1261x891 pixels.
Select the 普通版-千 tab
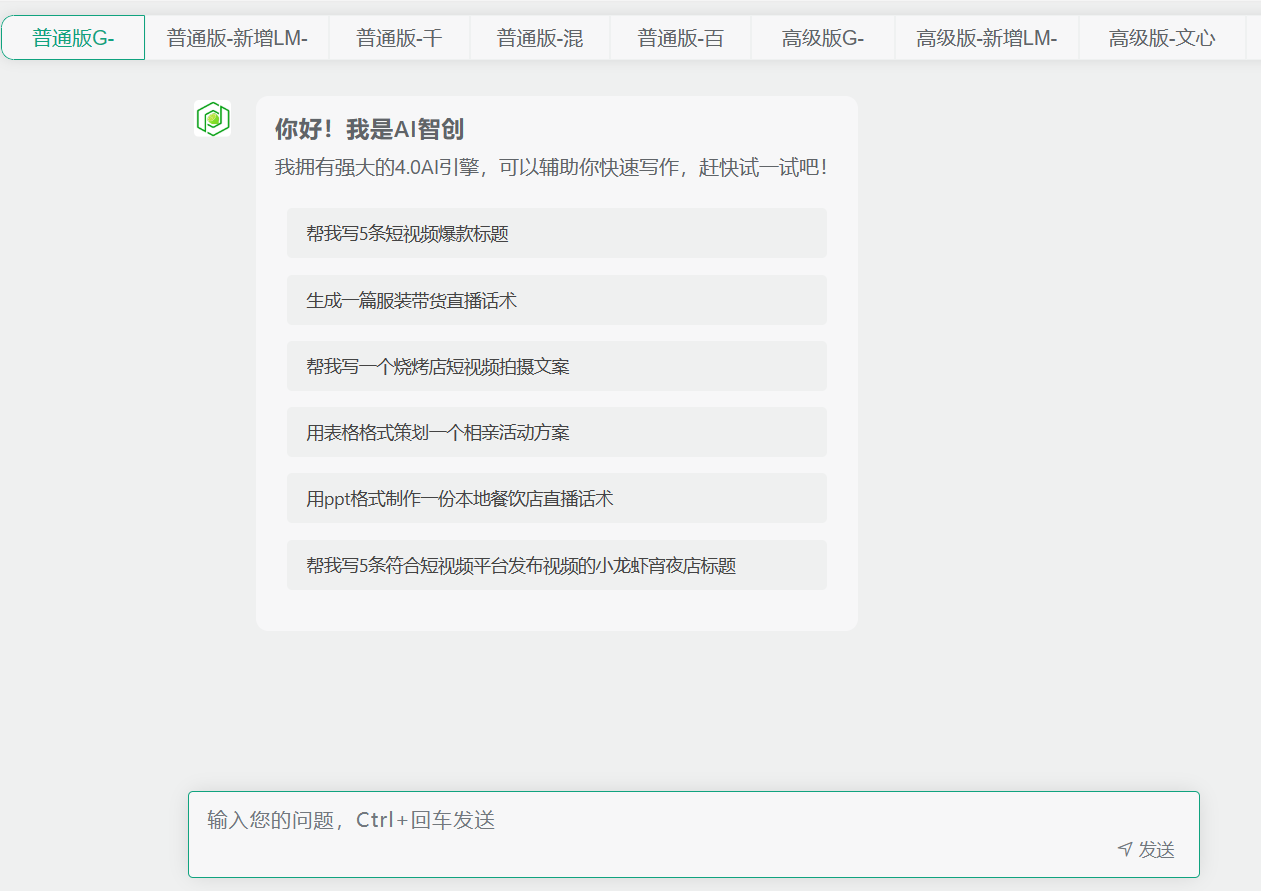pyautogui.click(x=399, y=38)
